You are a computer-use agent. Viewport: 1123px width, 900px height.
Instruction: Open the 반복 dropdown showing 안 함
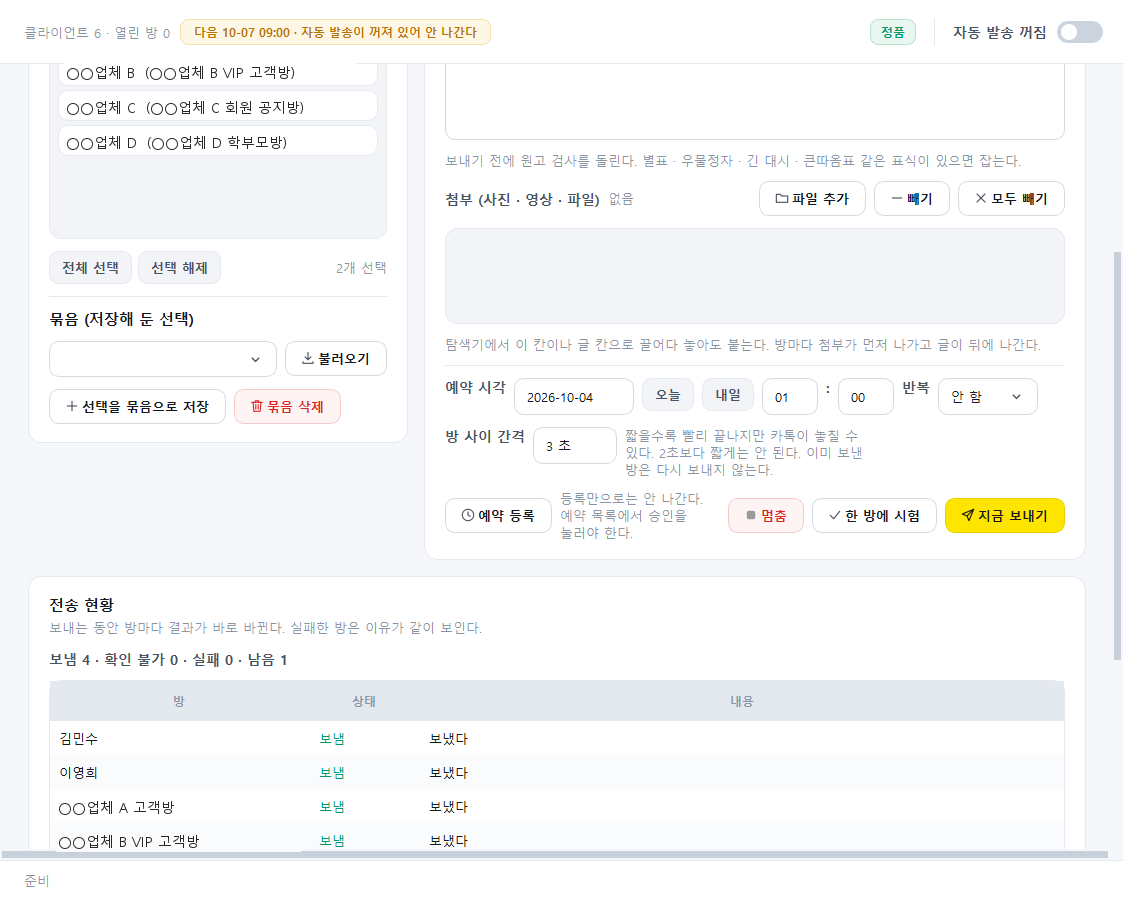(988, 397)
